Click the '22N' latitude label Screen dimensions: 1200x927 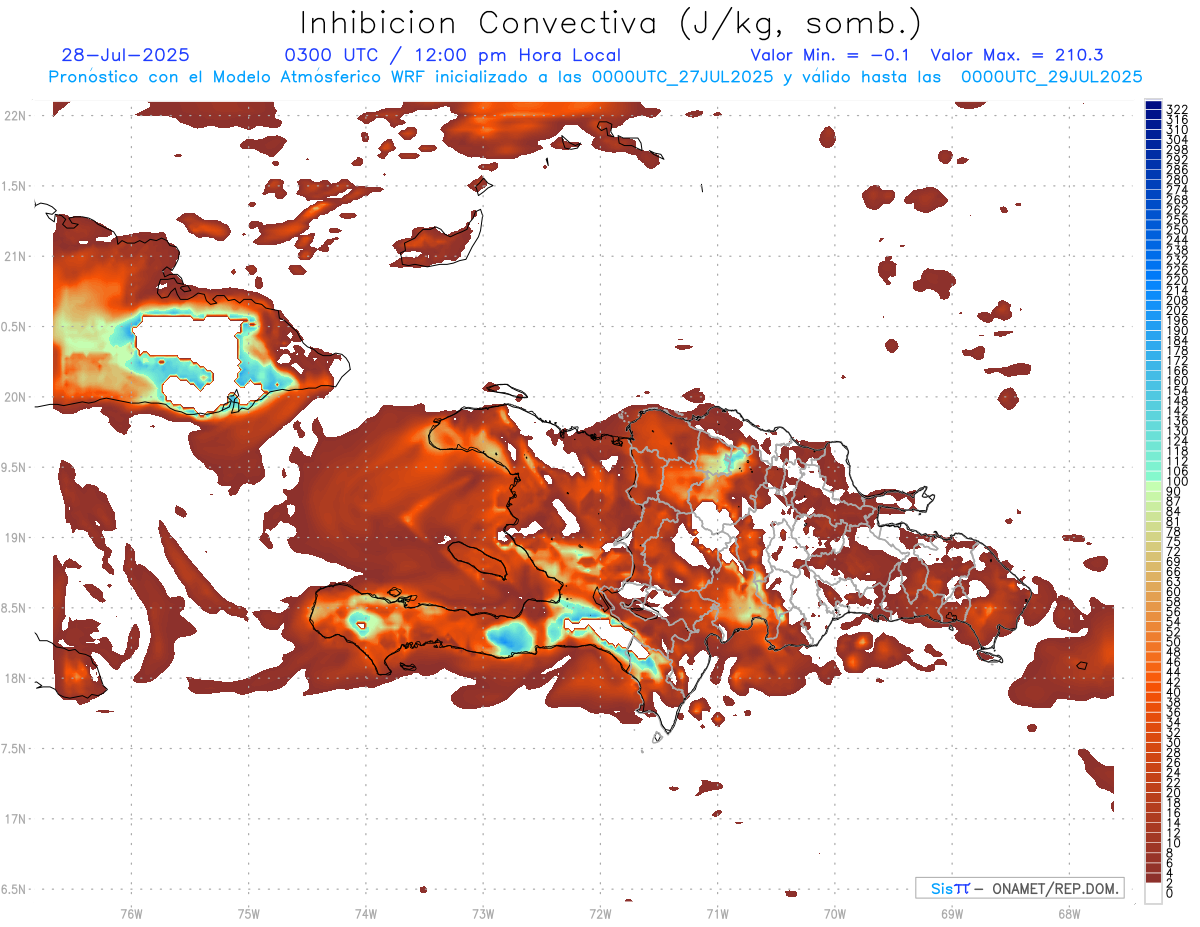coord(15,116)
